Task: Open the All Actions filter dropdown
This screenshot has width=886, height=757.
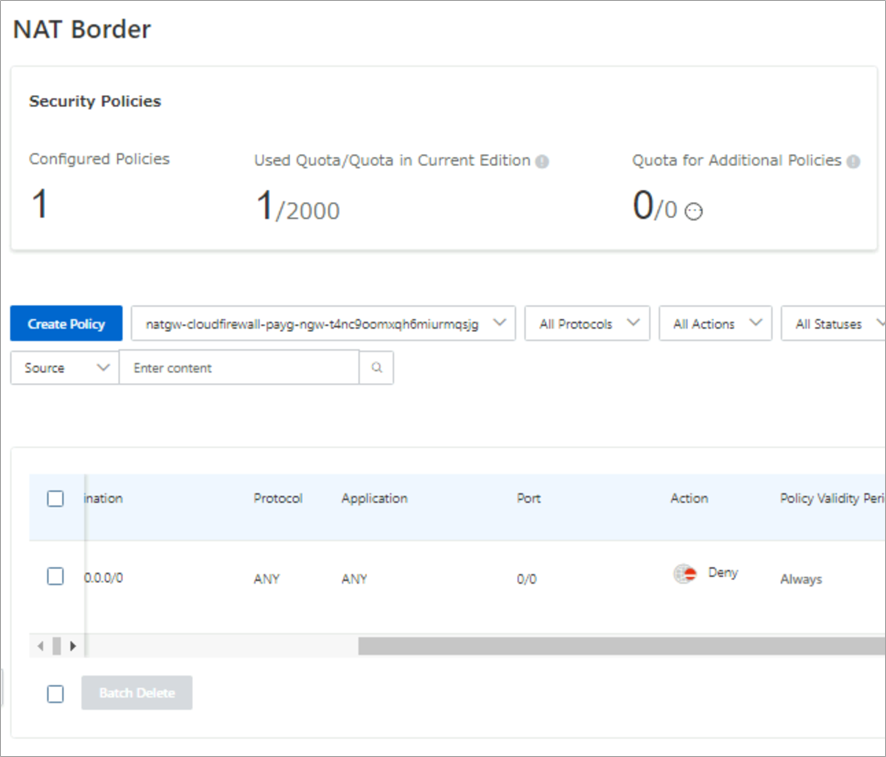Action: click(715, 324)
